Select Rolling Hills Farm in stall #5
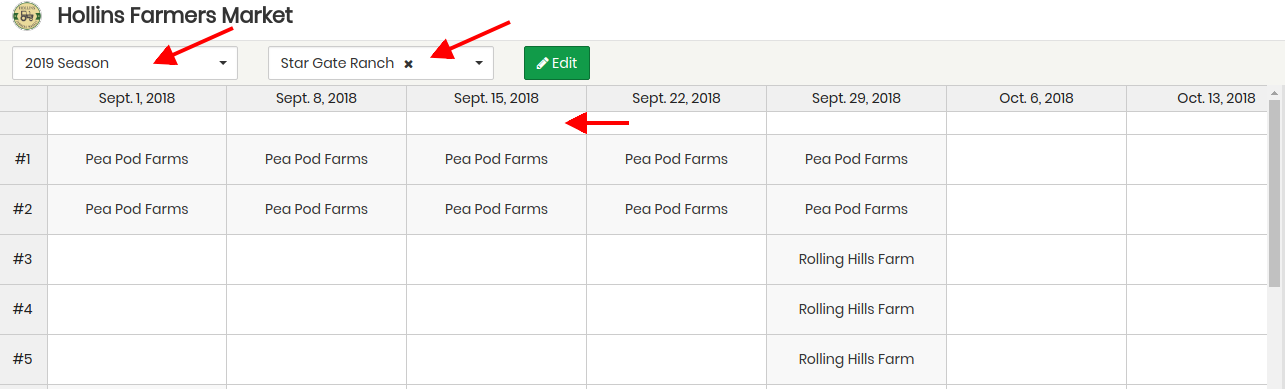Image resolution: width=1285 pixels, height=389 pixels. point(856,359)
